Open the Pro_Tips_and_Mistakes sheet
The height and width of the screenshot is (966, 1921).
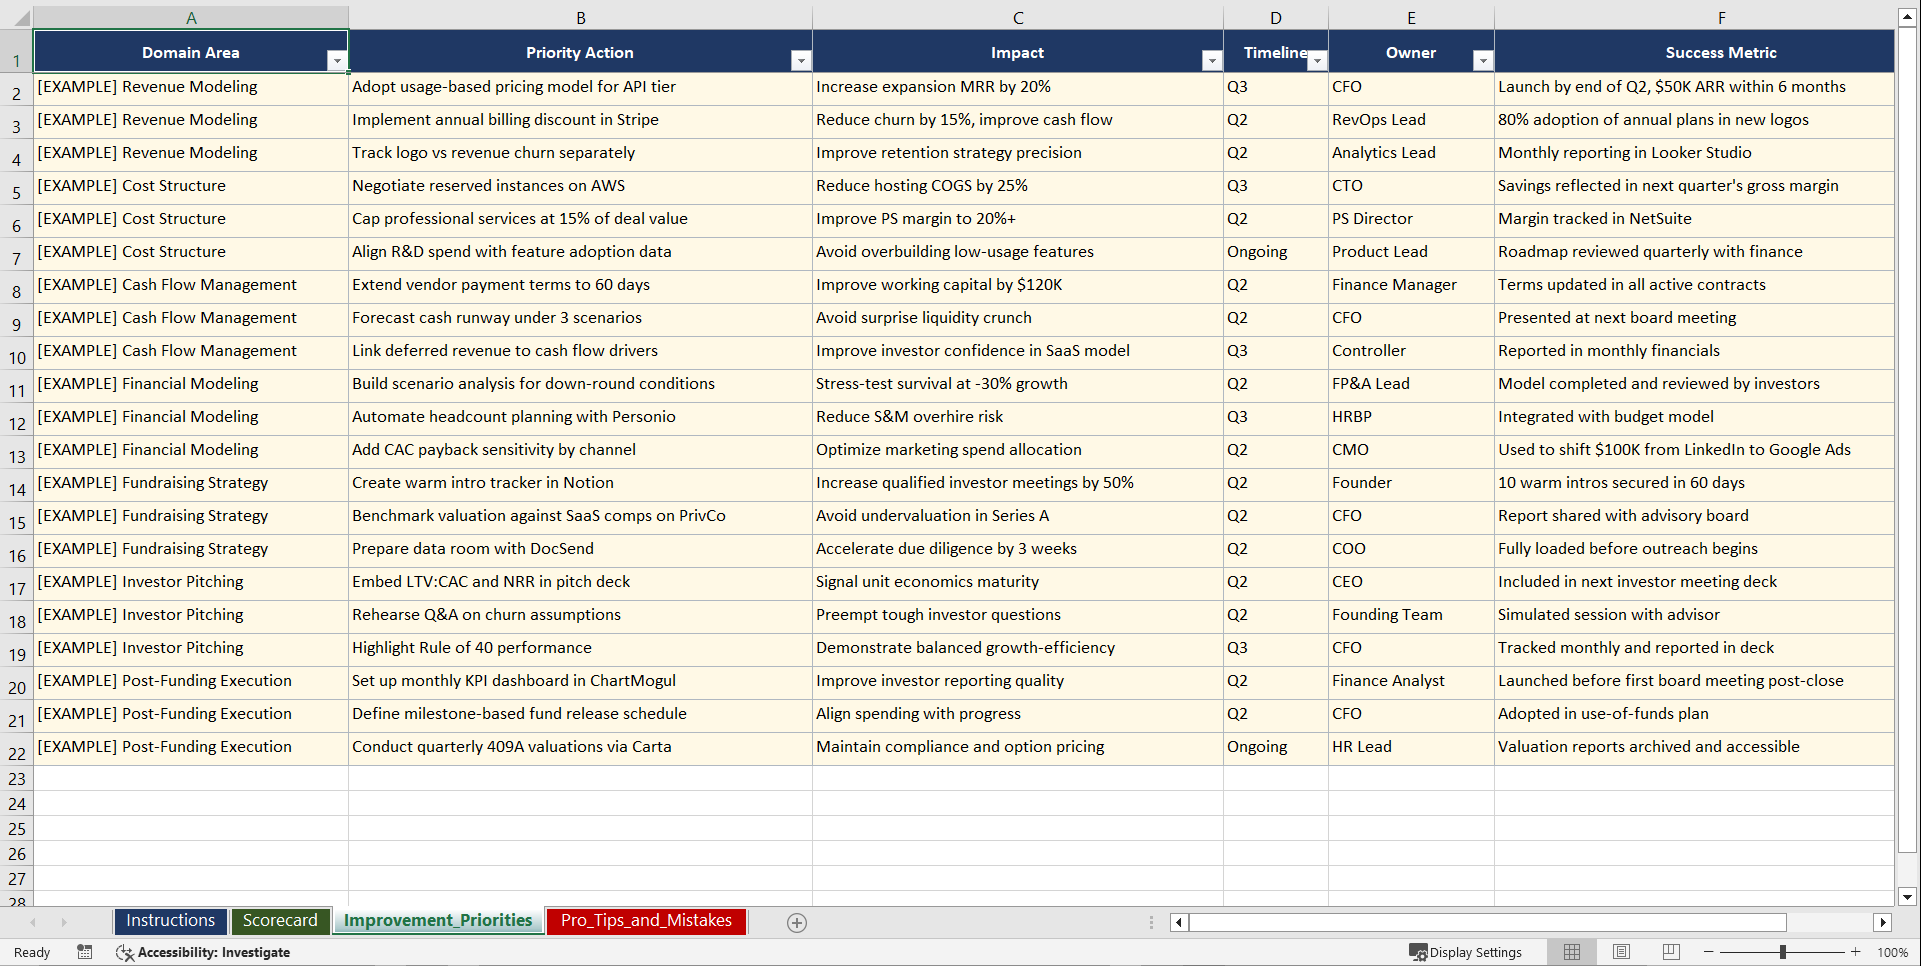click(645, 921)
